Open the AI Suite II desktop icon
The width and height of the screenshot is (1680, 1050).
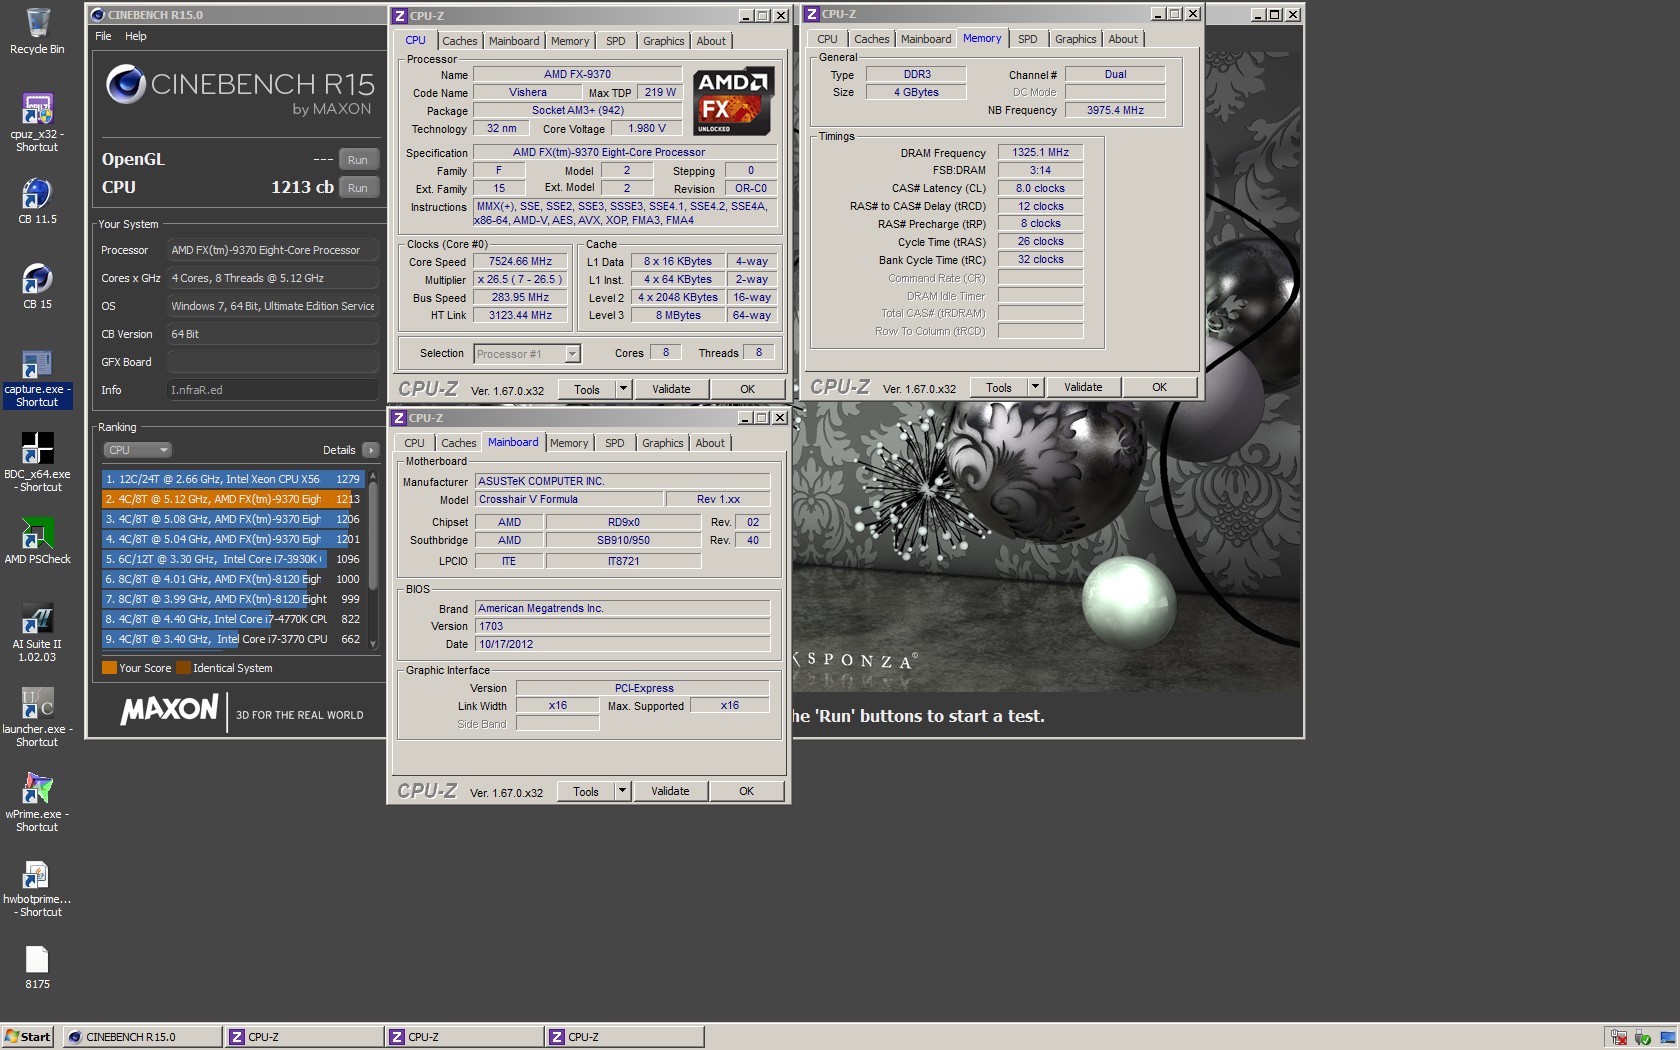coord(37,633)
